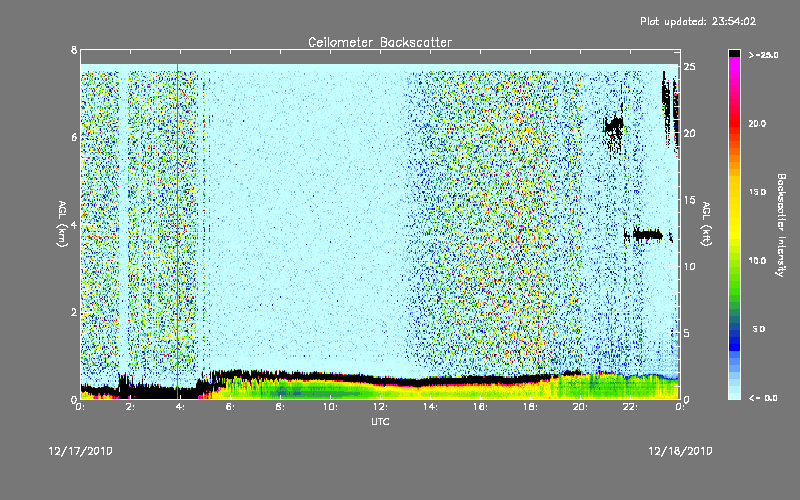Click the "18:" hour tick on UTC axis
The image size is (800, 500).
pyautogui.click(x=530, y=407)
